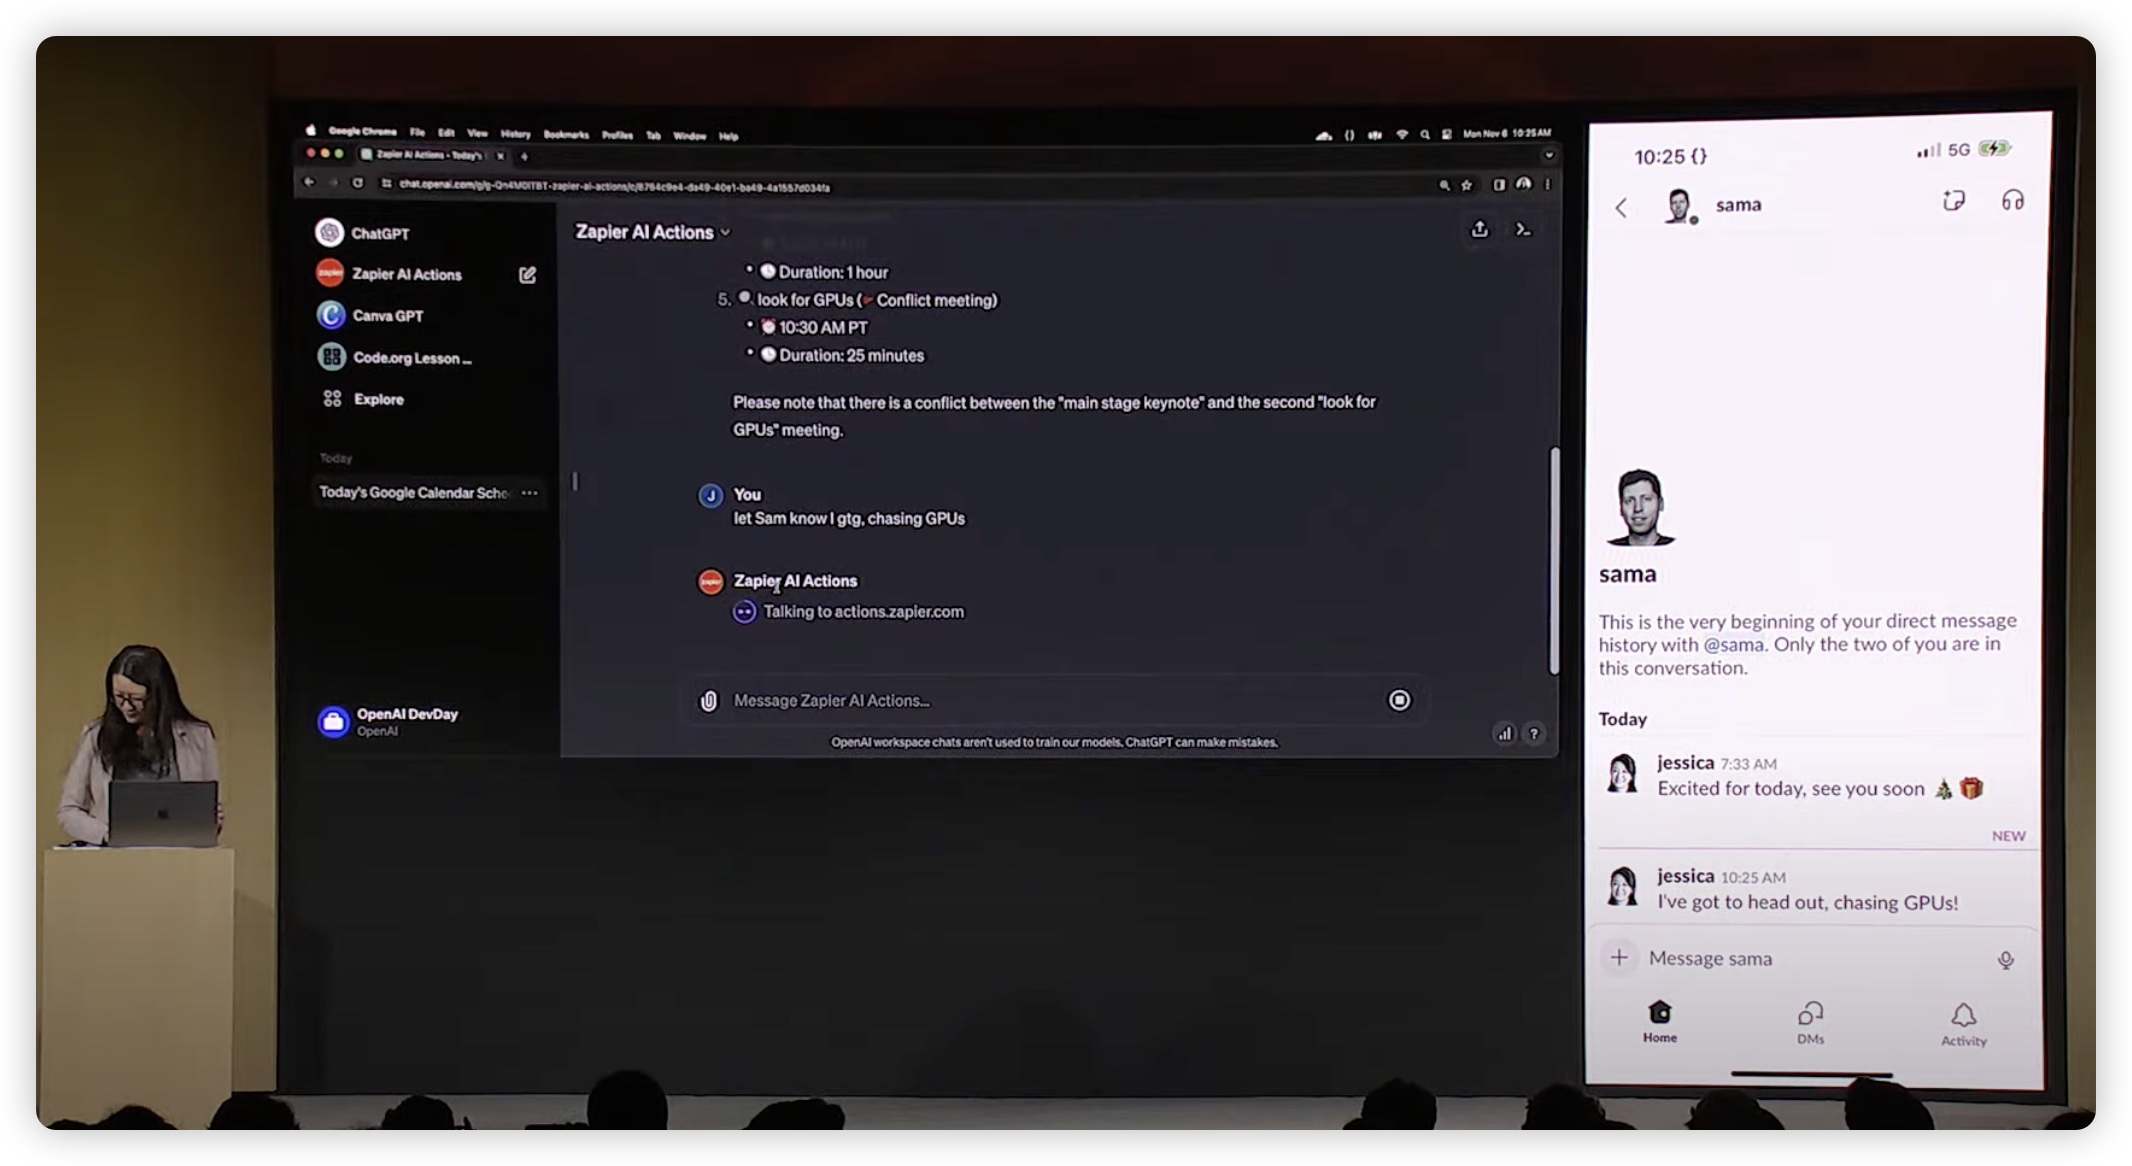Open Chrome profile avatar
Screen dimensions: 2132x1166
pyautogui.click(x=1523, y=184)
